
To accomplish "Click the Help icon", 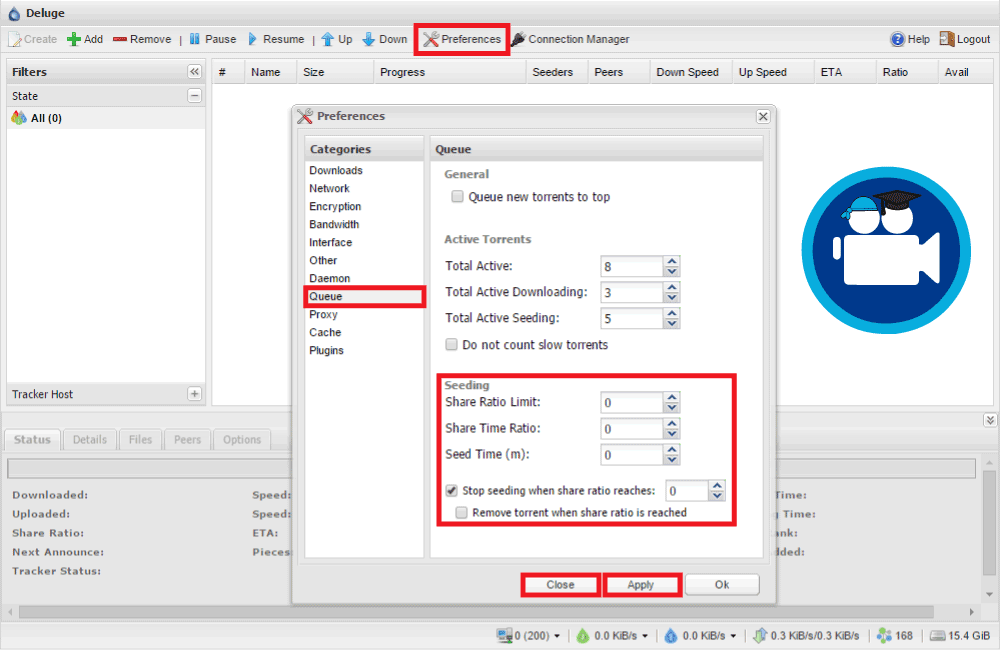I will (x=898, y=40).
